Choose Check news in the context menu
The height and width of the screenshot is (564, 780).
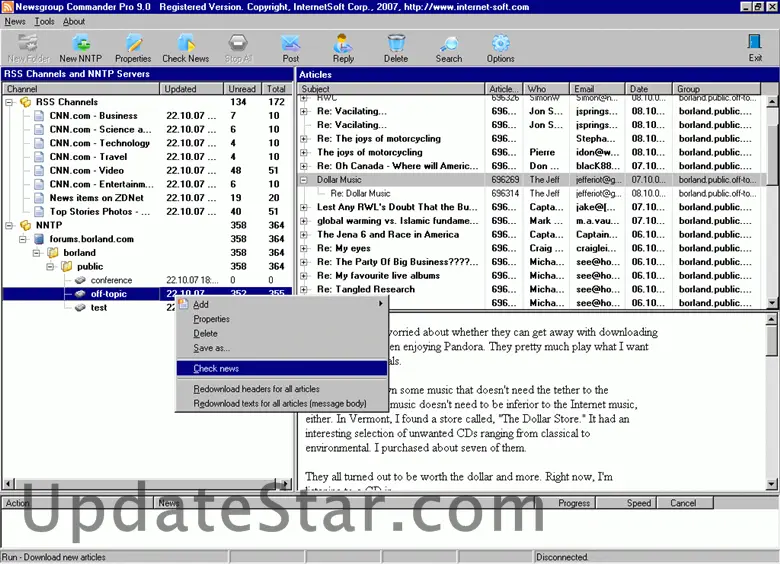pyautogui.click(x=216, y=369)
